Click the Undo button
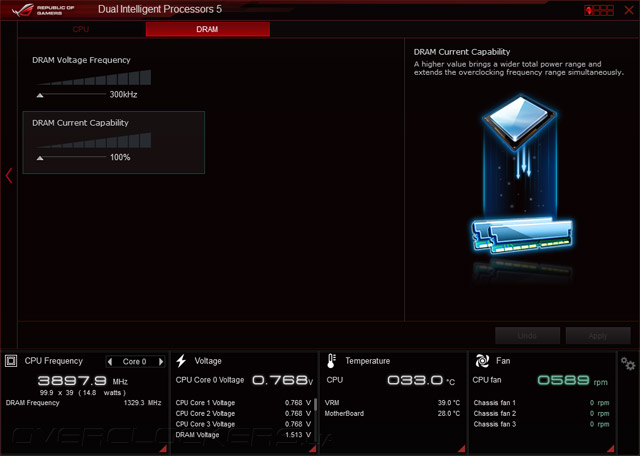 click(527, 336)
